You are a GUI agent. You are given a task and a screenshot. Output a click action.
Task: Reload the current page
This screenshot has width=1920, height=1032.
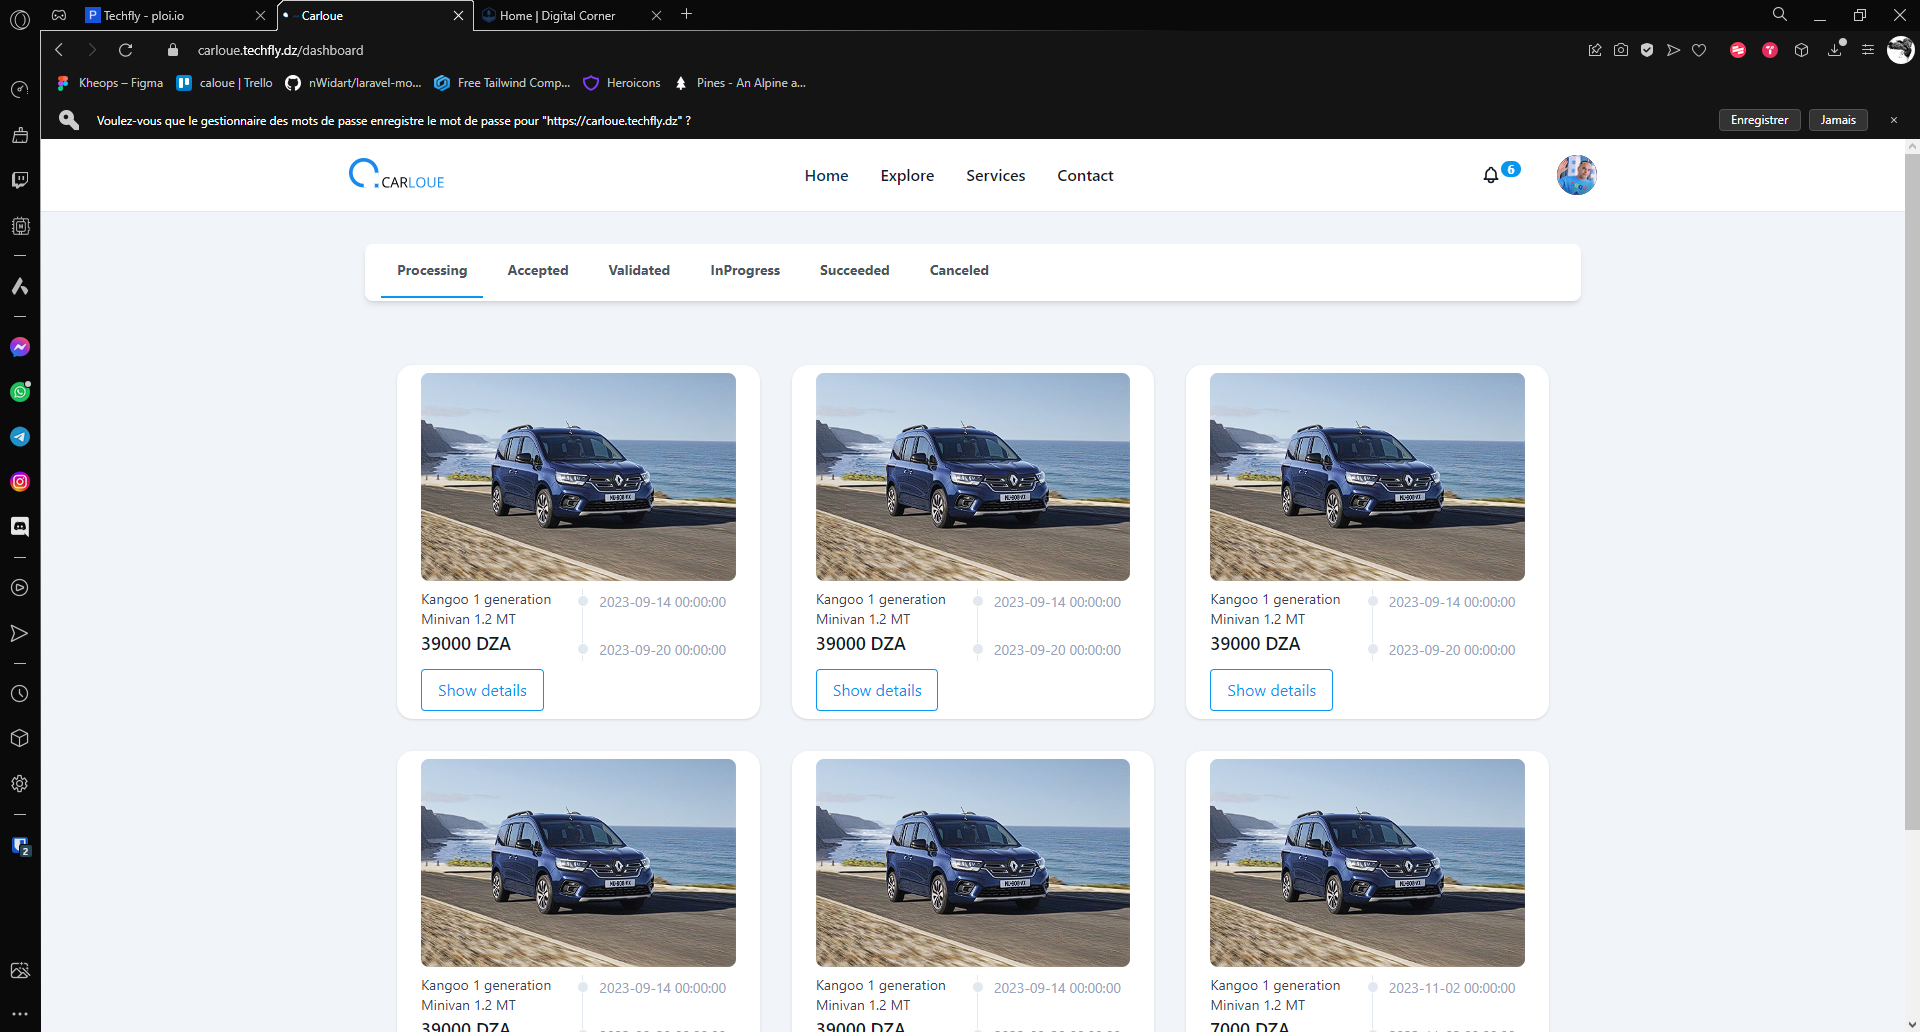[x=126, y=50]
